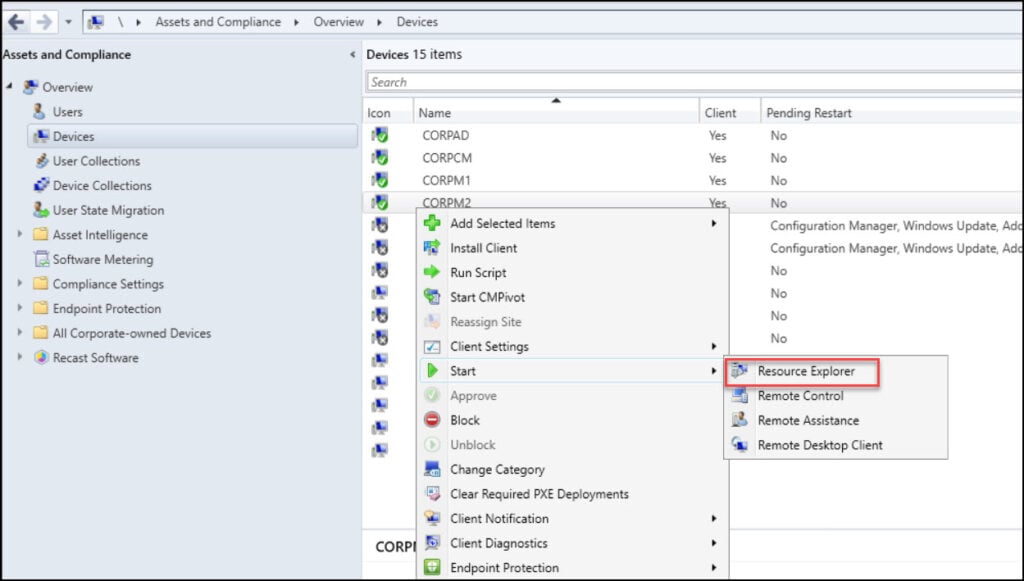Image resolution: width=1024 pixels, height=581 pixels.
Task: Click the Run Script green arrow icon
Action: [432, 272]
